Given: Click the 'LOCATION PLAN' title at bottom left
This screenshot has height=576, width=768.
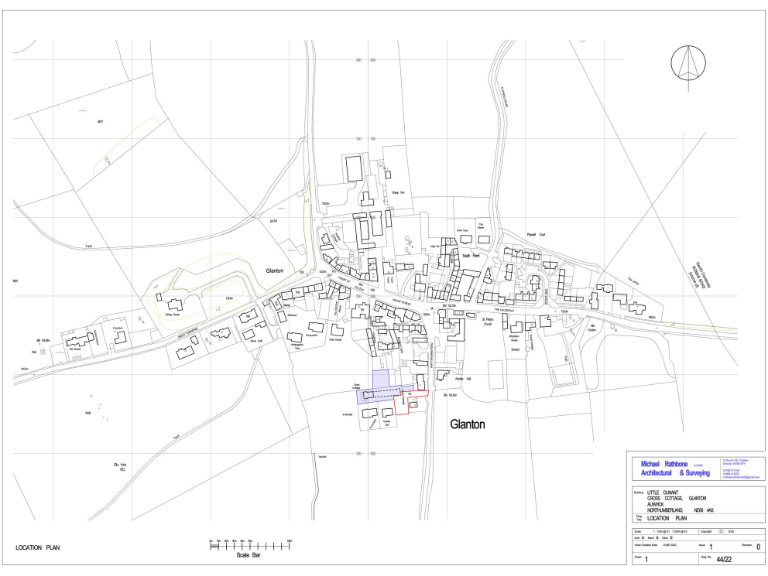Looking at the screenshot, I should click(38, 548).
